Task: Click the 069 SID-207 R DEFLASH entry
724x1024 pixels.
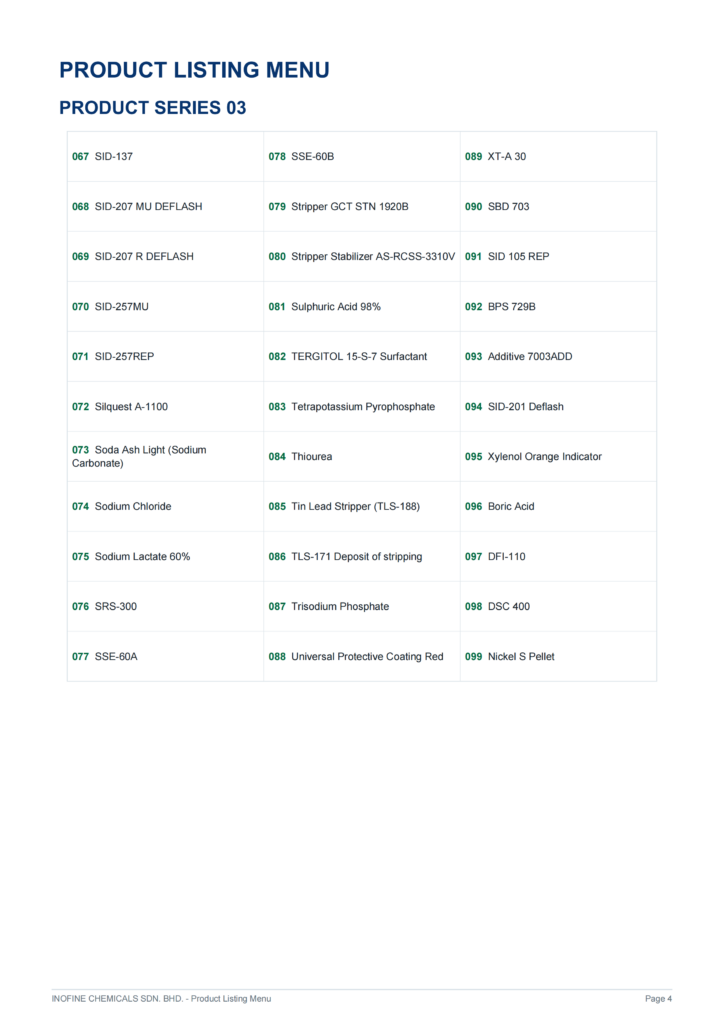Action: [x=133, y=257]
